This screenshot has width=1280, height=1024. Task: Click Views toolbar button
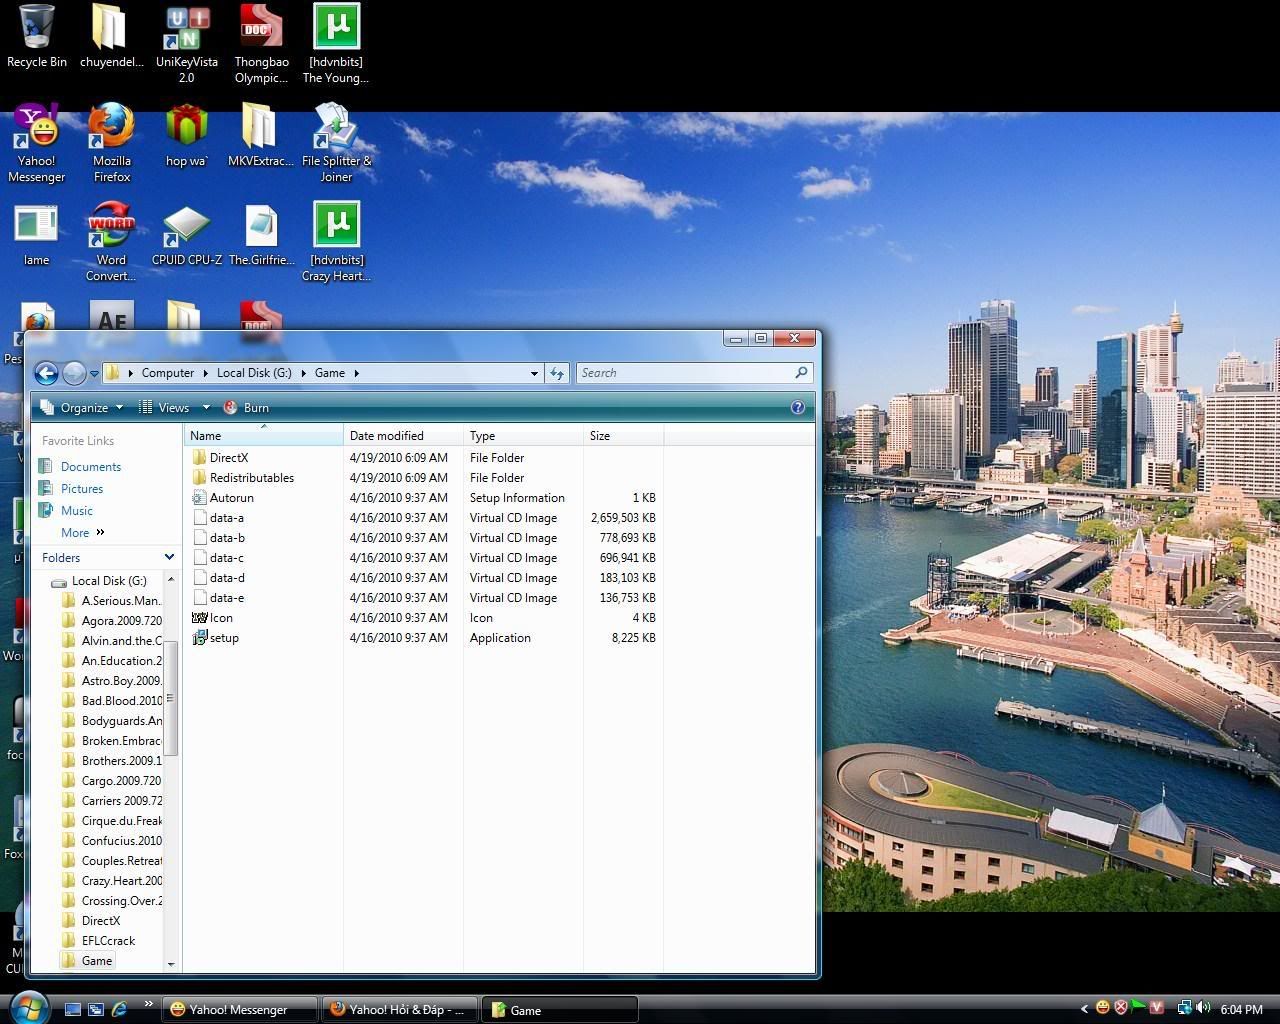coord(164,407)
